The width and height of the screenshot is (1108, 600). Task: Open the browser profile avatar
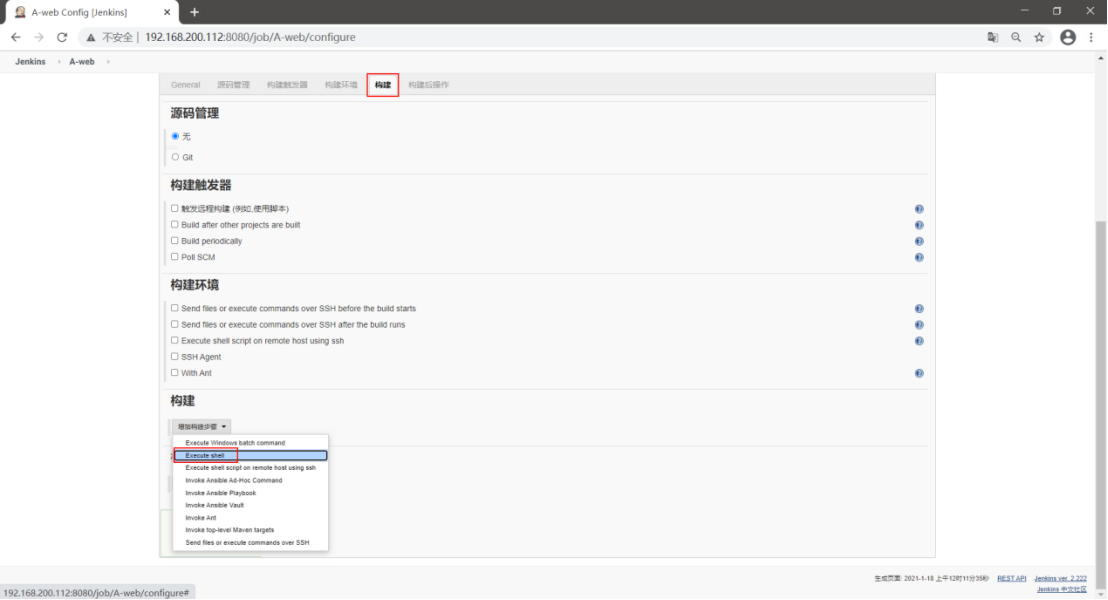1068,37
